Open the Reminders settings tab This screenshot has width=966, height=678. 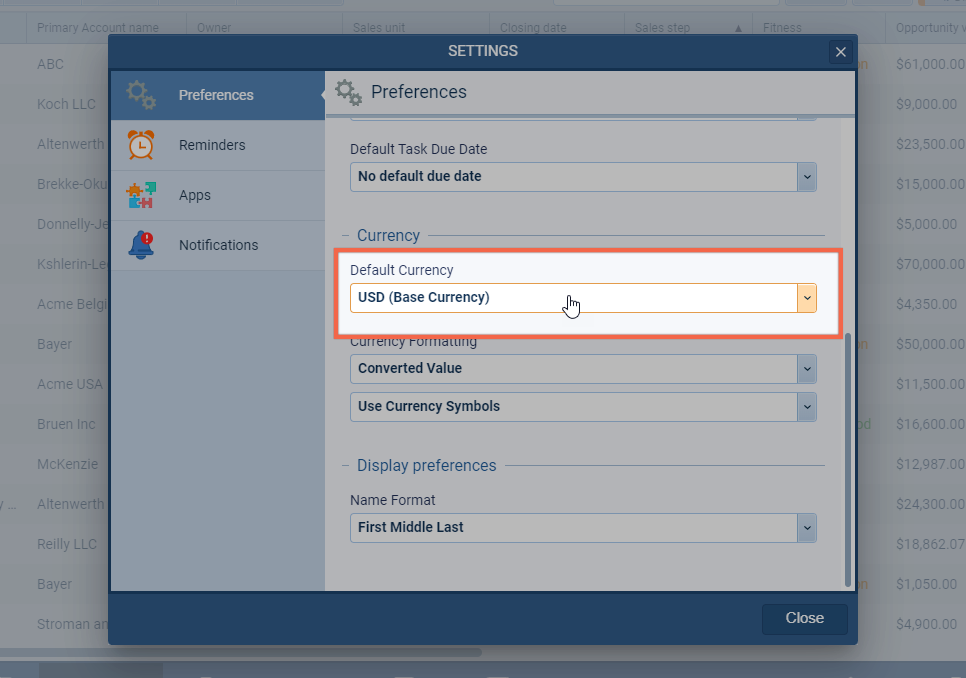pyautogui.click(x=217, y=145)
